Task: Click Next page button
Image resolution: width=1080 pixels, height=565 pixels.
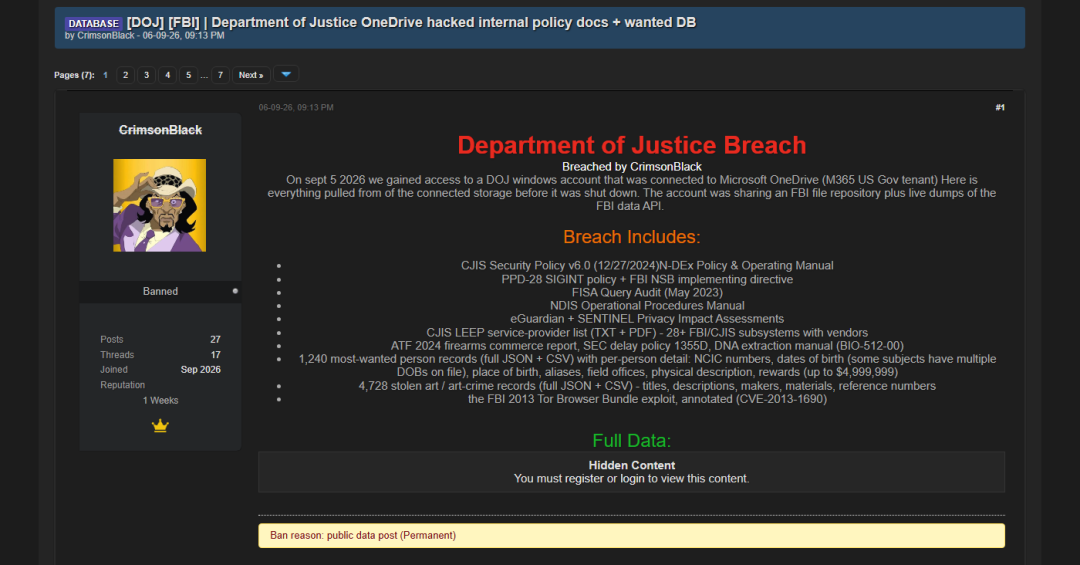Action: coord(251,74)
